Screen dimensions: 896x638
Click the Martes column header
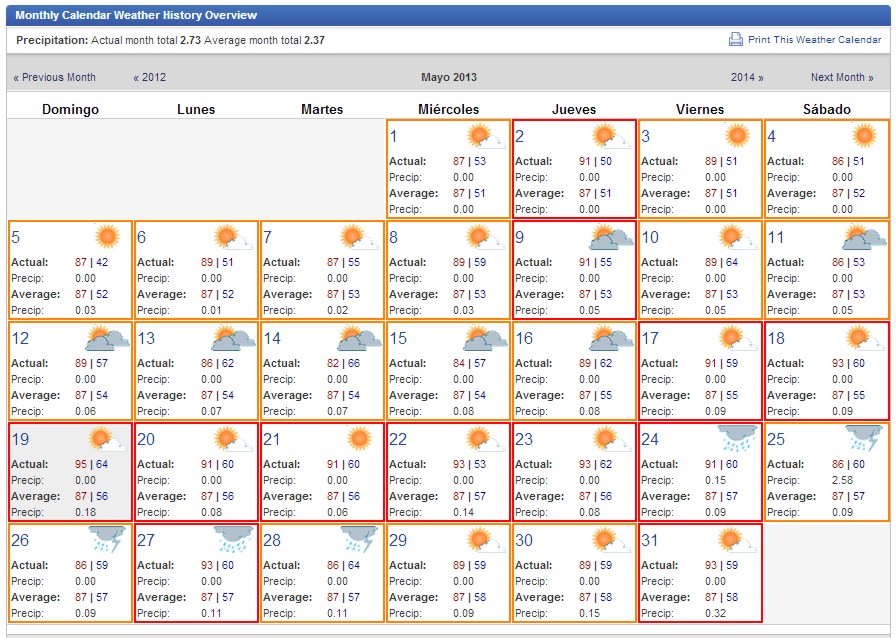click(322, 109)
